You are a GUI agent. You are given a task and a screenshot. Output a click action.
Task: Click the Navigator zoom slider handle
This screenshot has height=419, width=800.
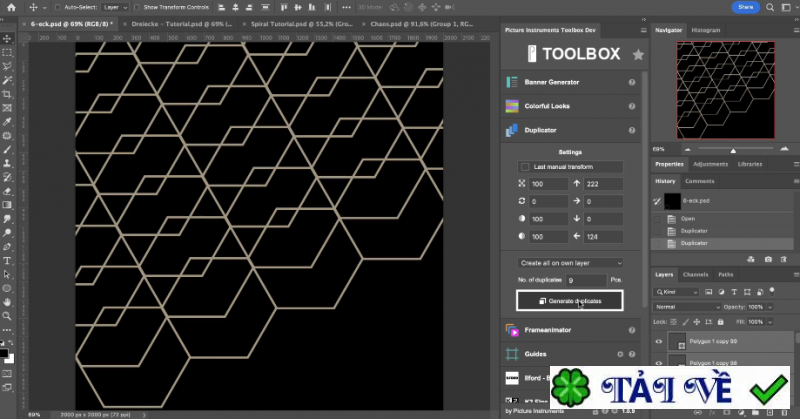tap(733, 150)
